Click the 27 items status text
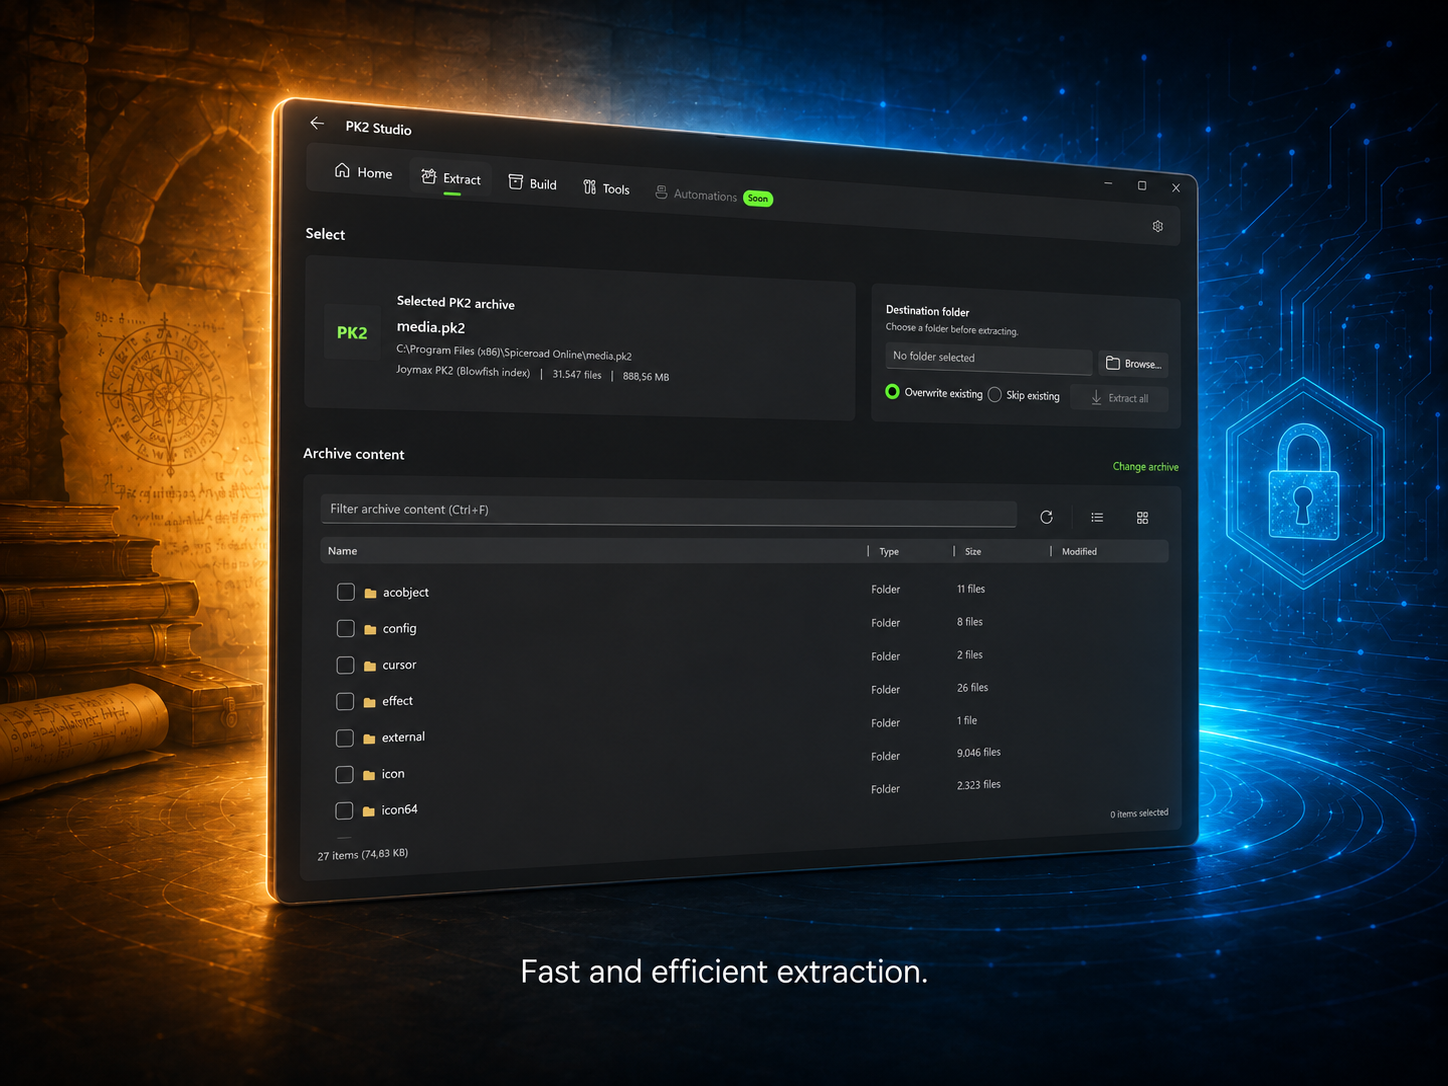Screen dimensions: 1448x1086 pos(363,854)
